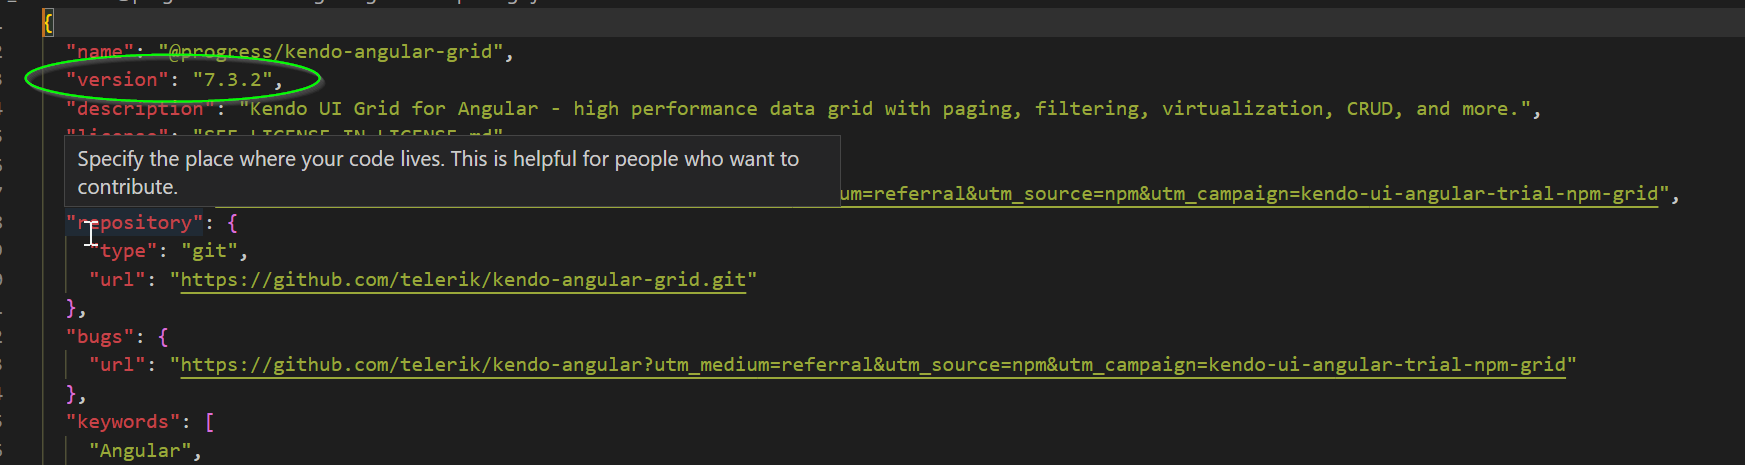
Task: Click the "description" property key
Action: click(x=140, y=109)
